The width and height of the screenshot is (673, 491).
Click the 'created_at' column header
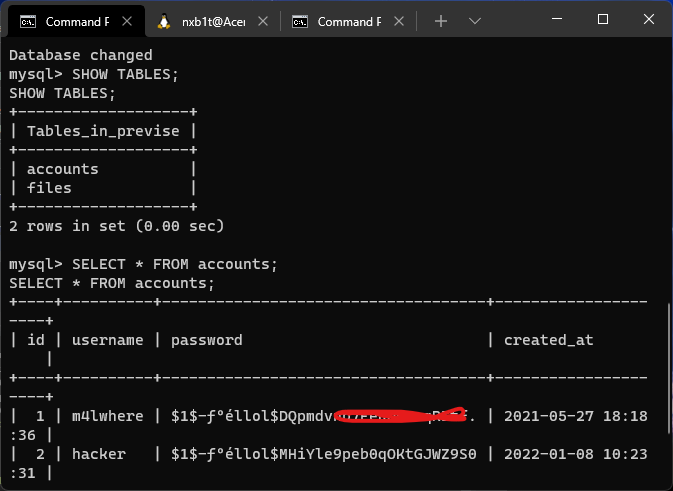pyautogui.click(x=548, y=340)
